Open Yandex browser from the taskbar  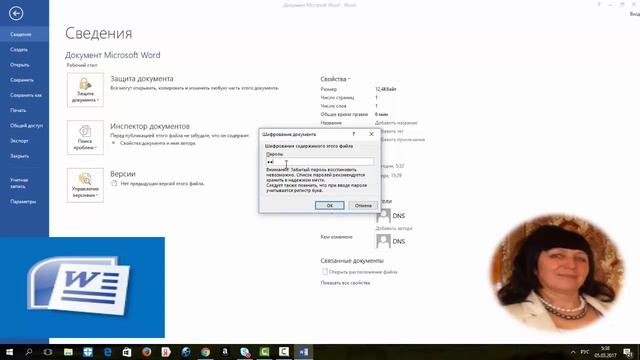click(x=166, y=352)
